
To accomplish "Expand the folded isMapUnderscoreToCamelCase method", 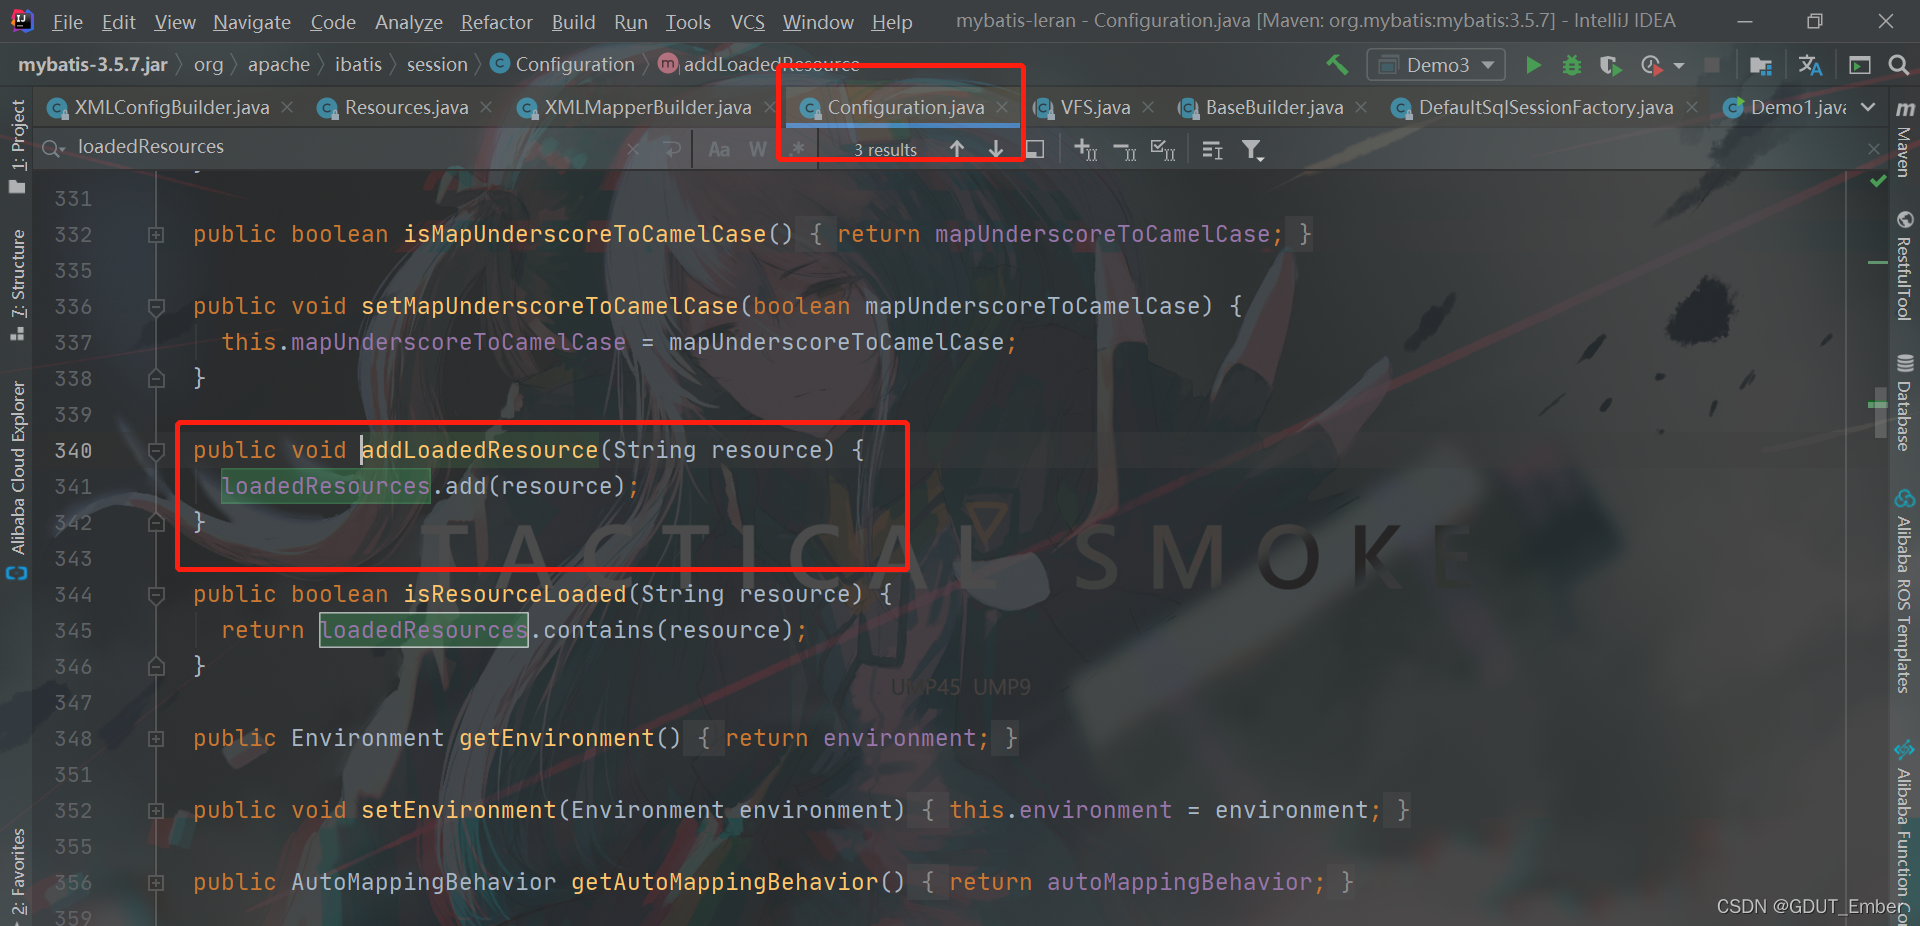I will 156,235.
